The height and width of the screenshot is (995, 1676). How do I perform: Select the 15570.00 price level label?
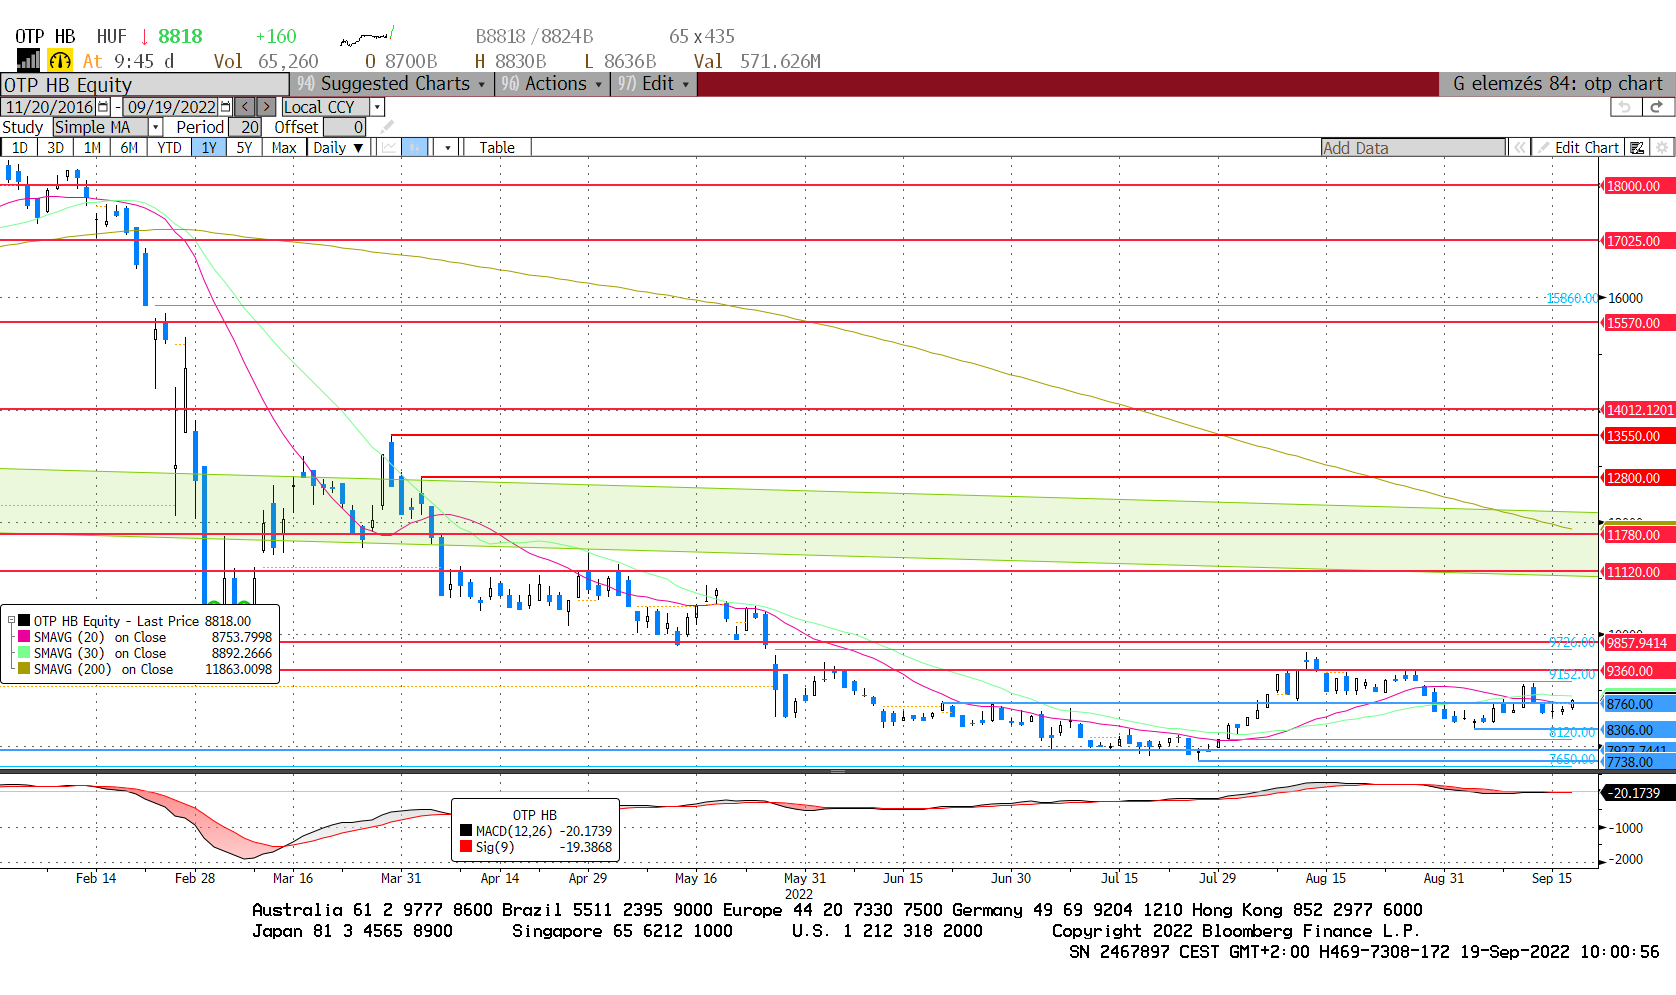tap(1639, 323)
